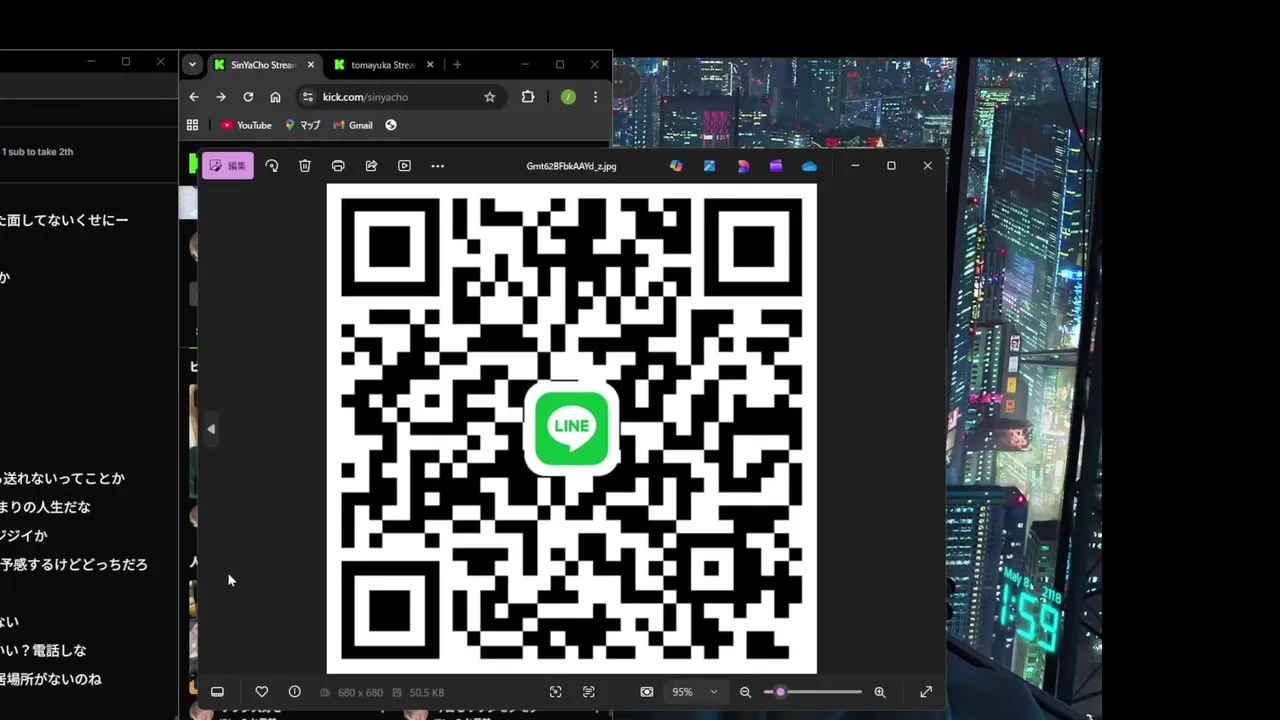Click the 50.5 KB file size text
Image resolution: width=1280 pixels, height=720 pixels.
pos(427,693)
